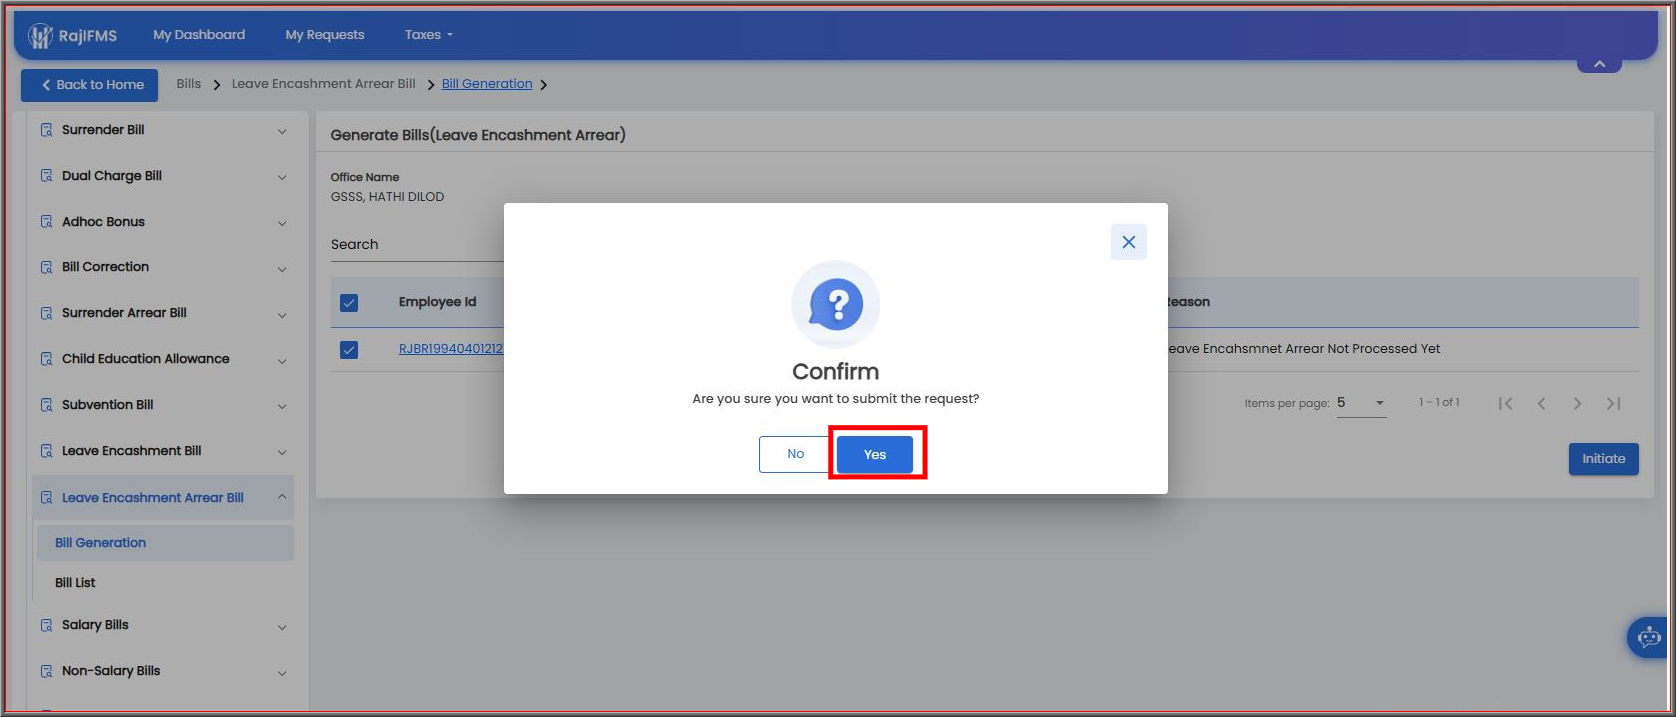Expand the Dual Charge Bill section
Viewport: 1676px width, 717px height.
click(x=282, y=177)
